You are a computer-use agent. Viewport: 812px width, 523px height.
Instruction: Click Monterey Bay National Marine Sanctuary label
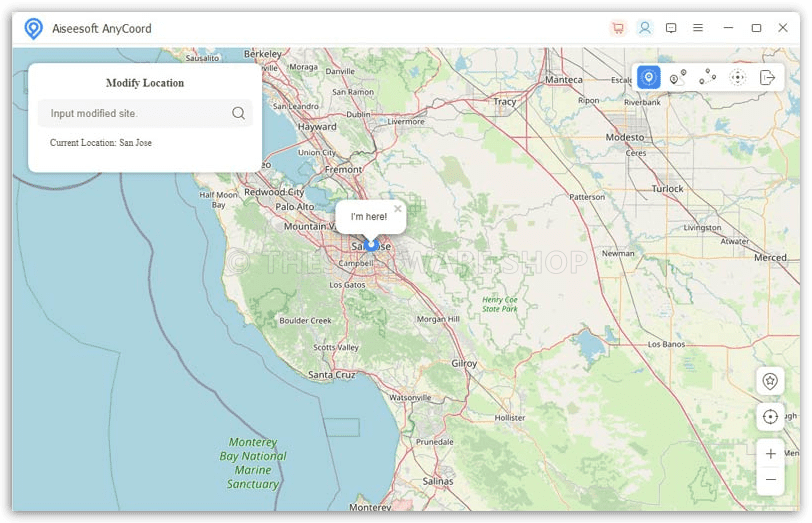point(253,463)
